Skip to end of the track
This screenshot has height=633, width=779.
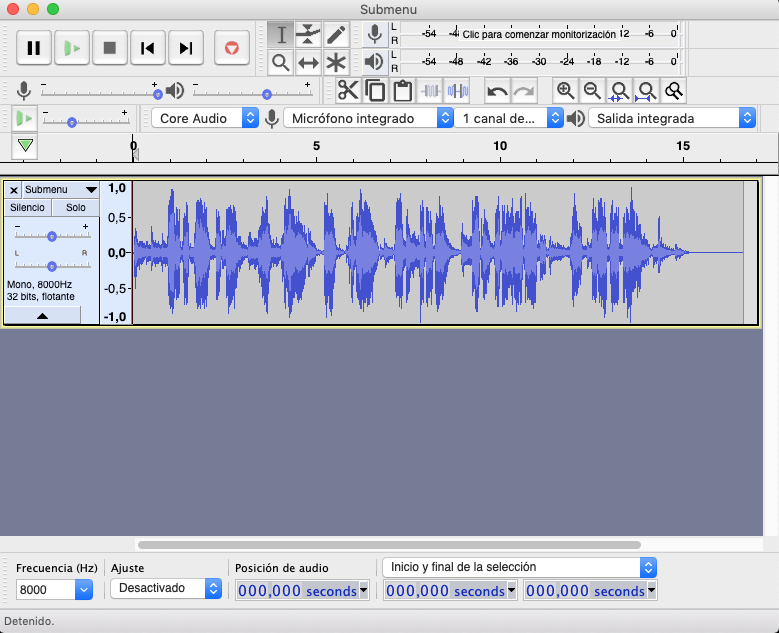click(186, 48)
